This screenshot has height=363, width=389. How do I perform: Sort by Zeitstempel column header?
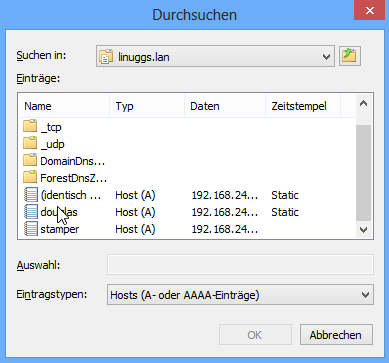[303, 106]
